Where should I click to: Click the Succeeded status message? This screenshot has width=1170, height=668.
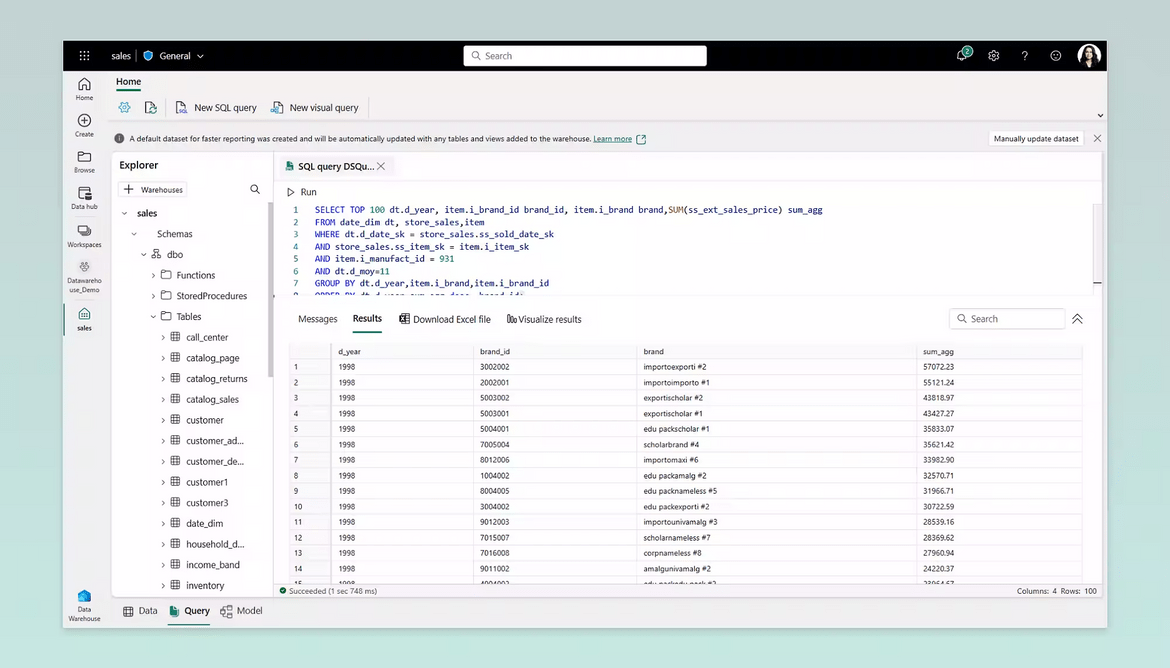point(328,591)
